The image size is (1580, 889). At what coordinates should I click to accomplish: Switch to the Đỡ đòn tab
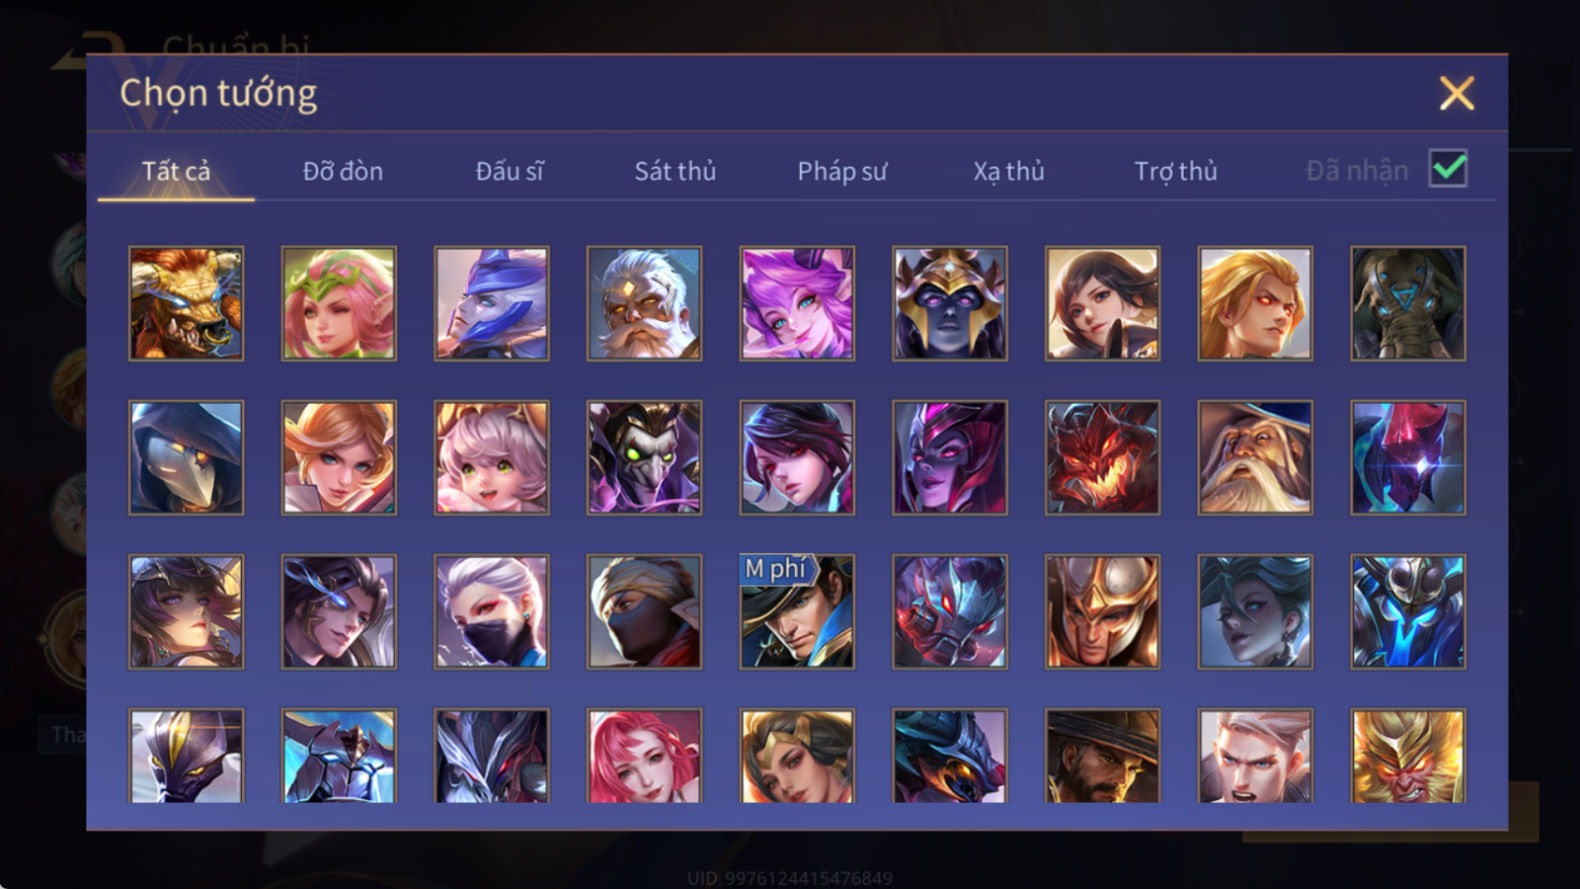[343, 171]
